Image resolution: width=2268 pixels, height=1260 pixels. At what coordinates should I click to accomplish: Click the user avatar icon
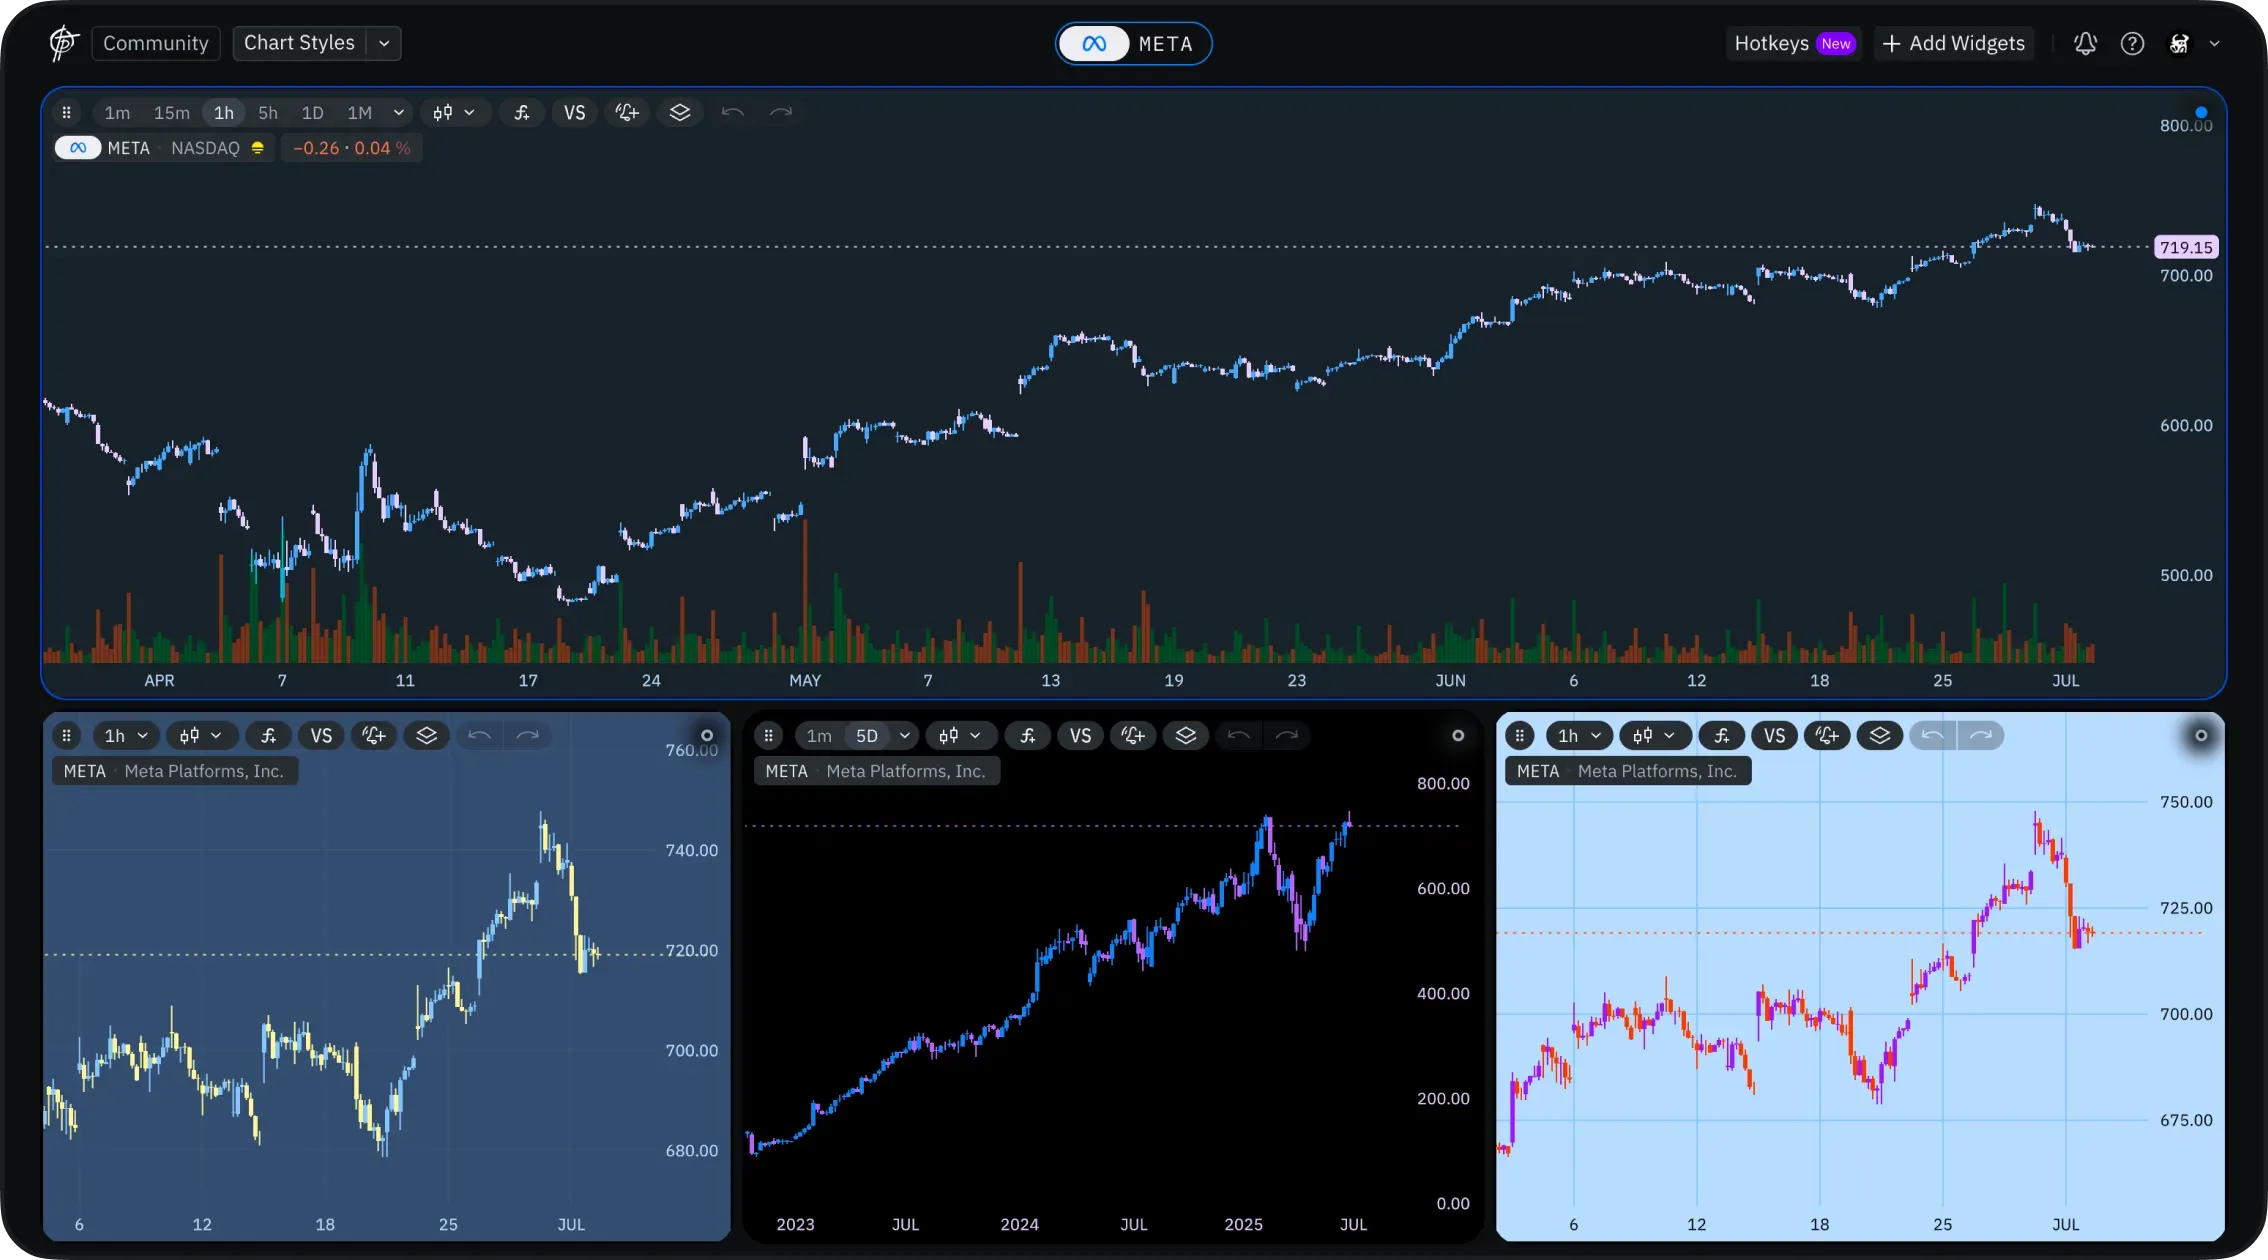coord(2179,43)
